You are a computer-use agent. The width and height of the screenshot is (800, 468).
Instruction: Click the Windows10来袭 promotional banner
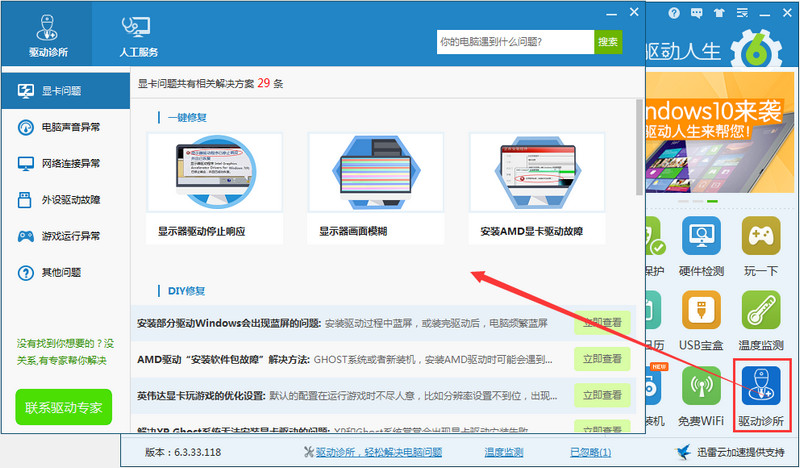719,133
